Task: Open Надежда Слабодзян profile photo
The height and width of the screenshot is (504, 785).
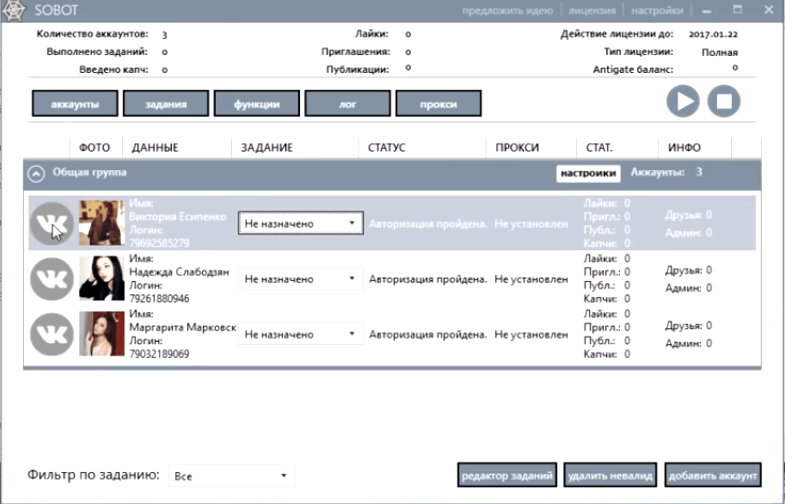Action: [x=101, y=279]
